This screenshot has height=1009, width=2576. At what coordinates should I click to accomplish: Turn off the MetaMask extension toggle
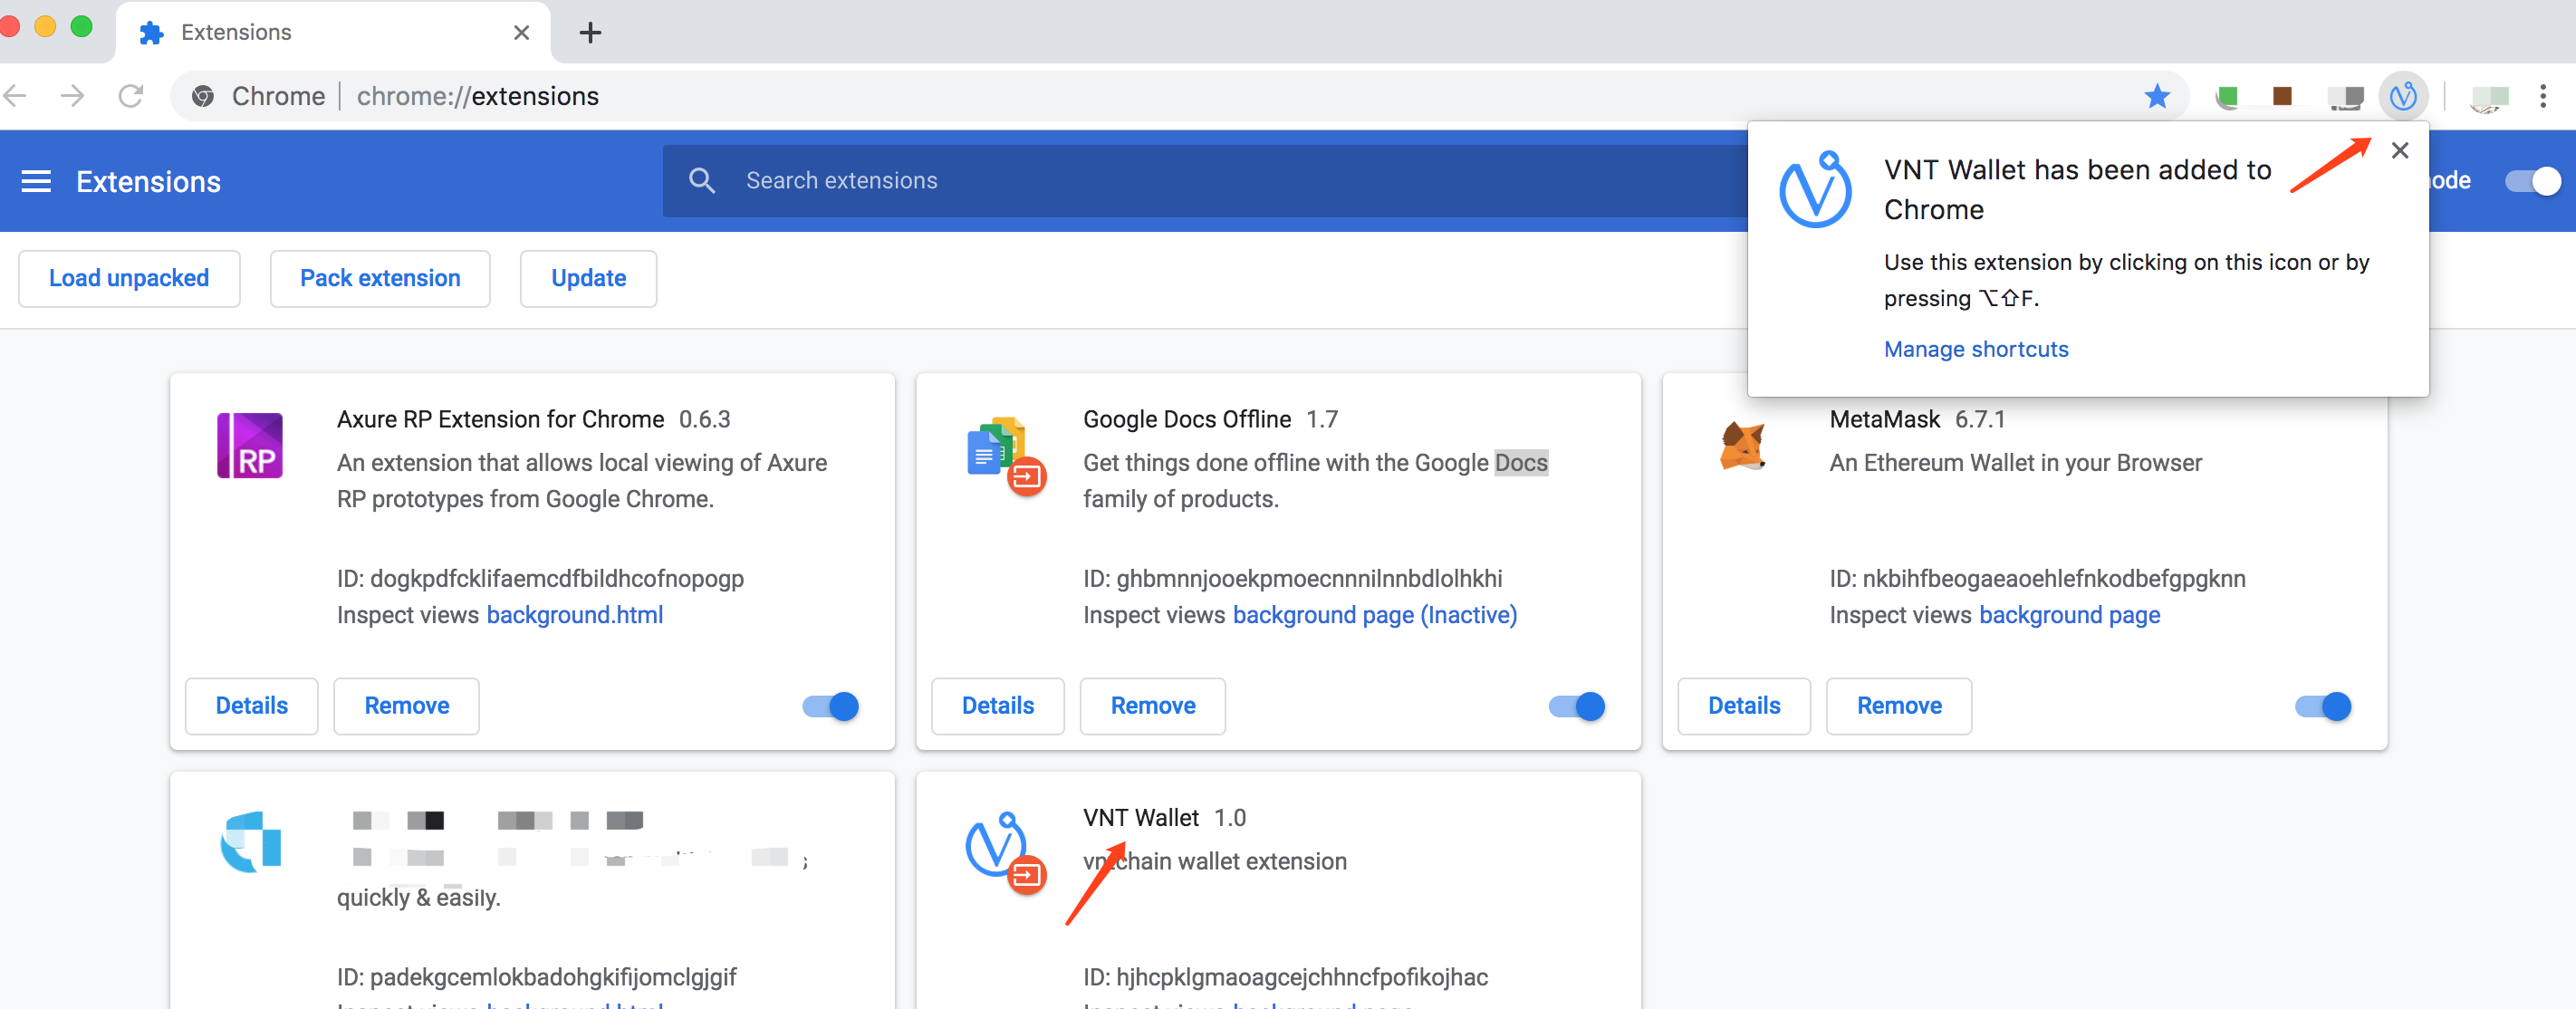click(x=2322, y=706)
